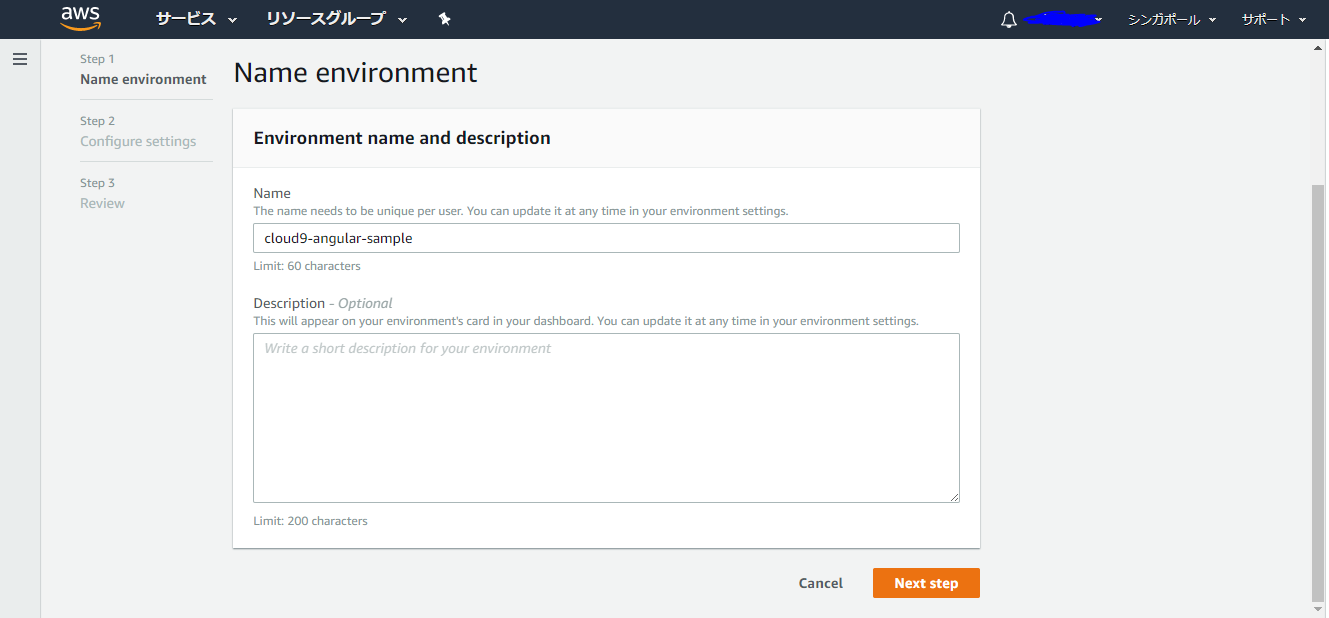Go to Step 2 Configure settings
1329x618 pixels.
tap(138, 141)
